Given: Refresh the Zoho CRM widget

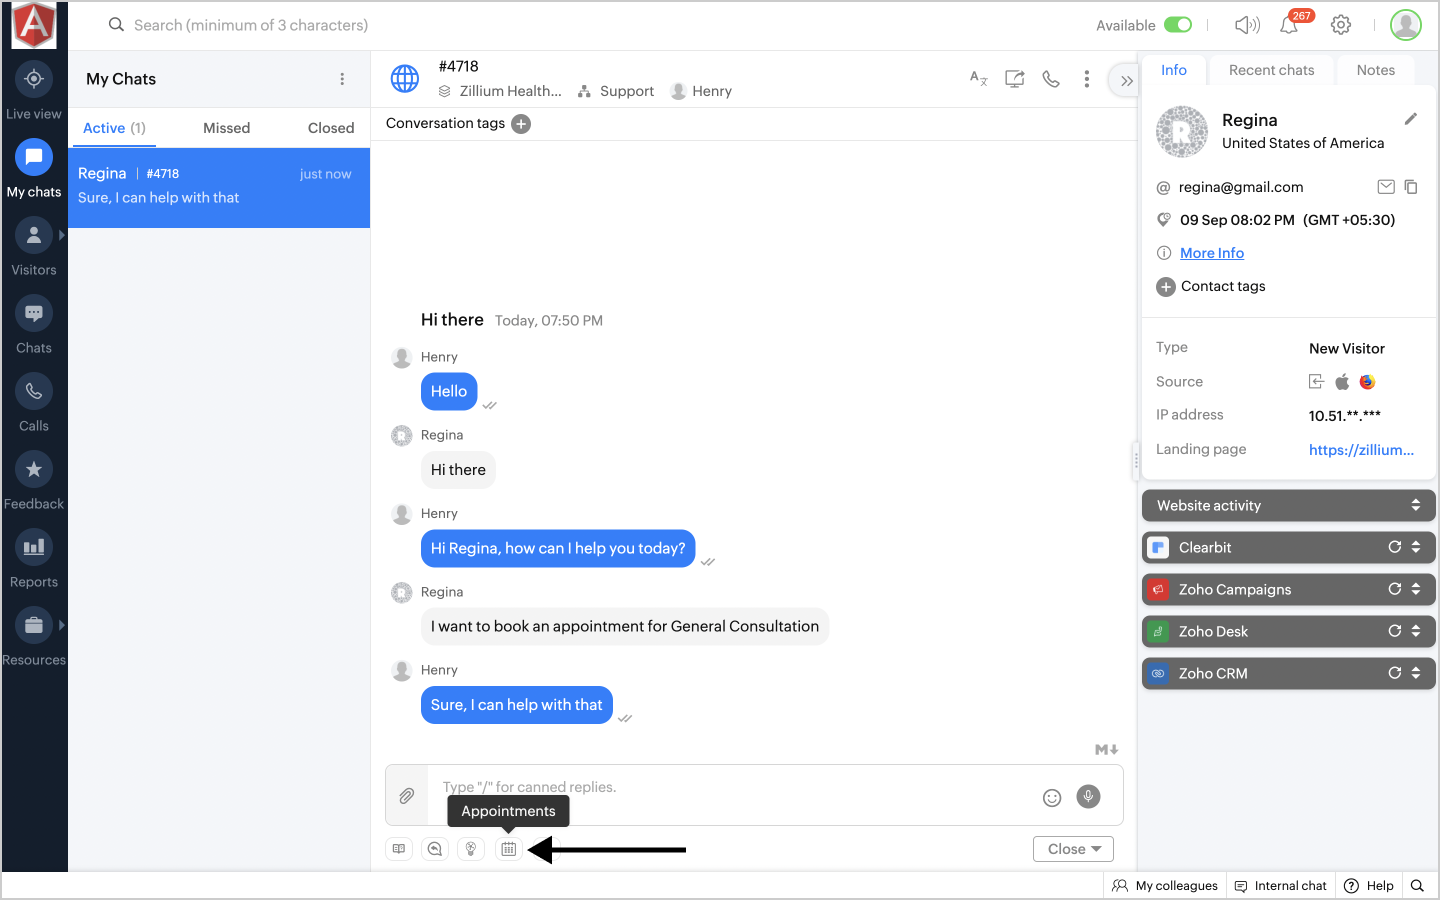Looking at the screenshot, I should [1394, 673].
